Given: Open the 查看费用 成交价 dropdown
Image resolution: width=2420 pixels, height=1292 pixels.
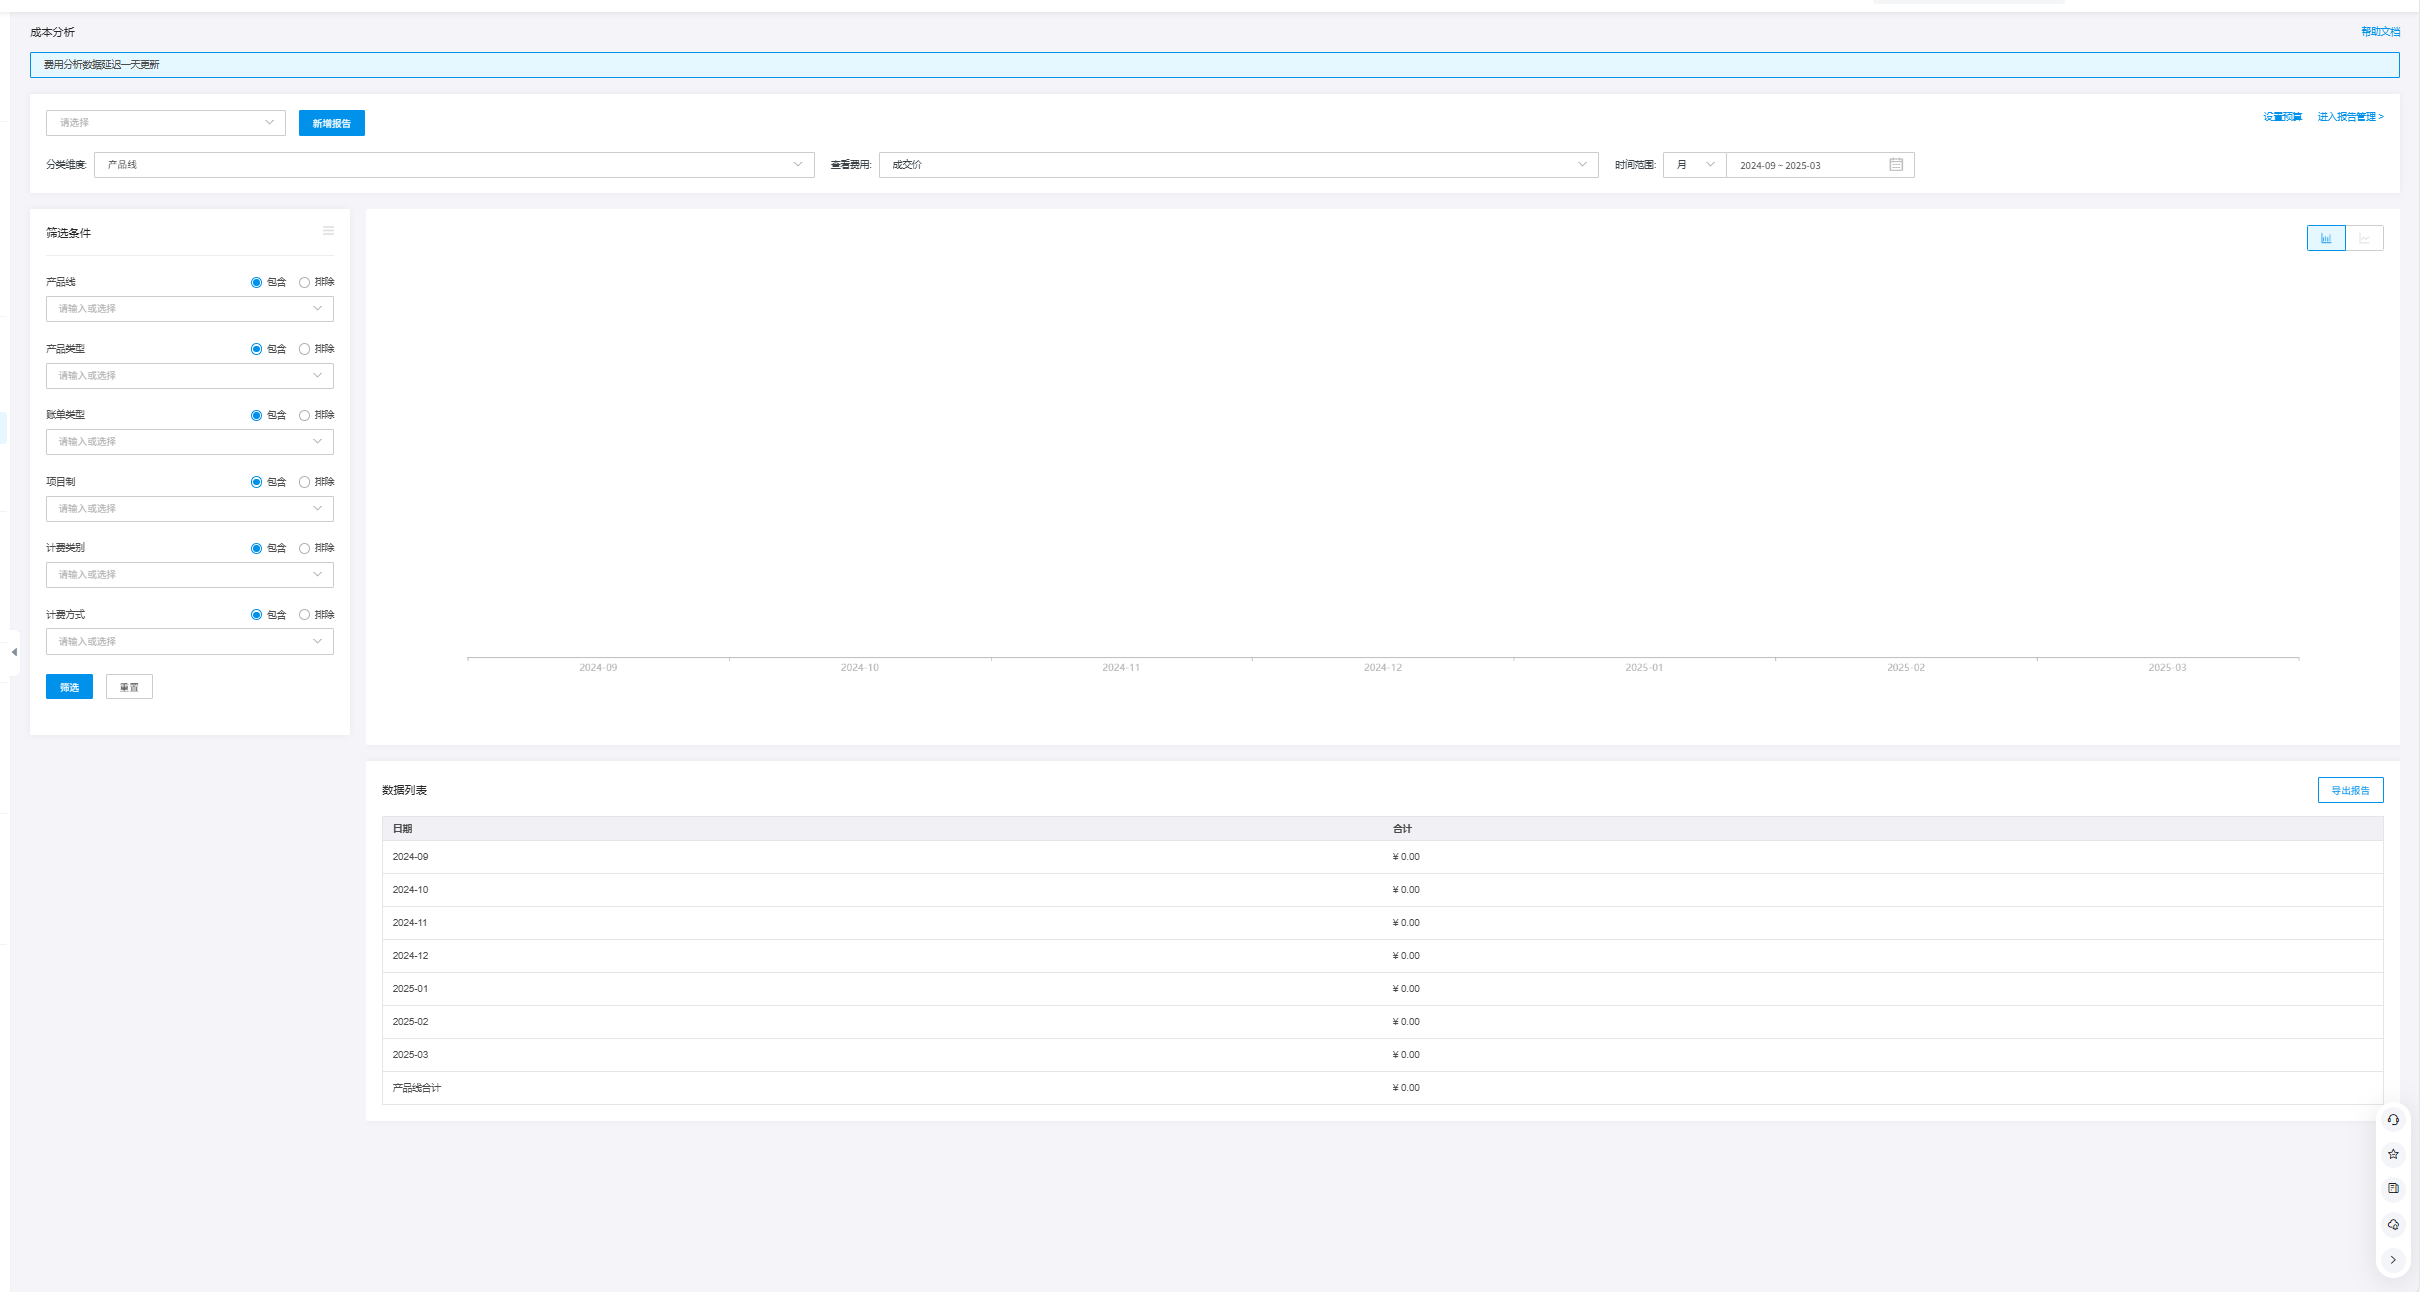Looking at the screenshot, I should click(x=1238, y=165).
